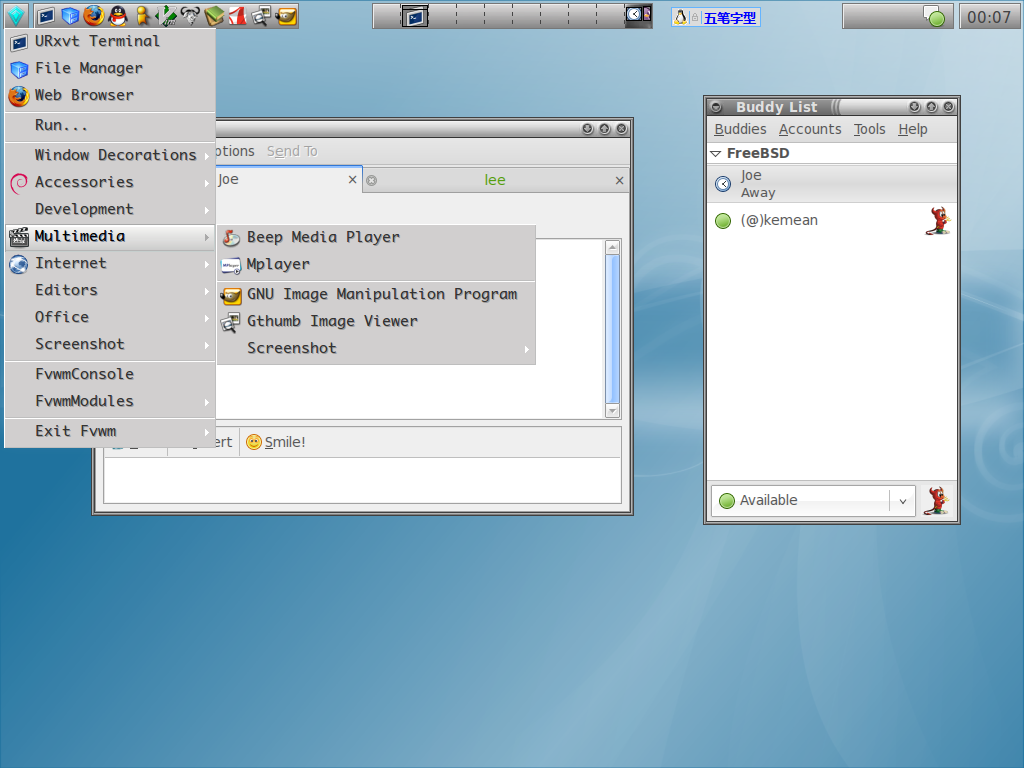1024x768 pixels.
Task: Expand the Editors submenu
Action: pos(110,291)
